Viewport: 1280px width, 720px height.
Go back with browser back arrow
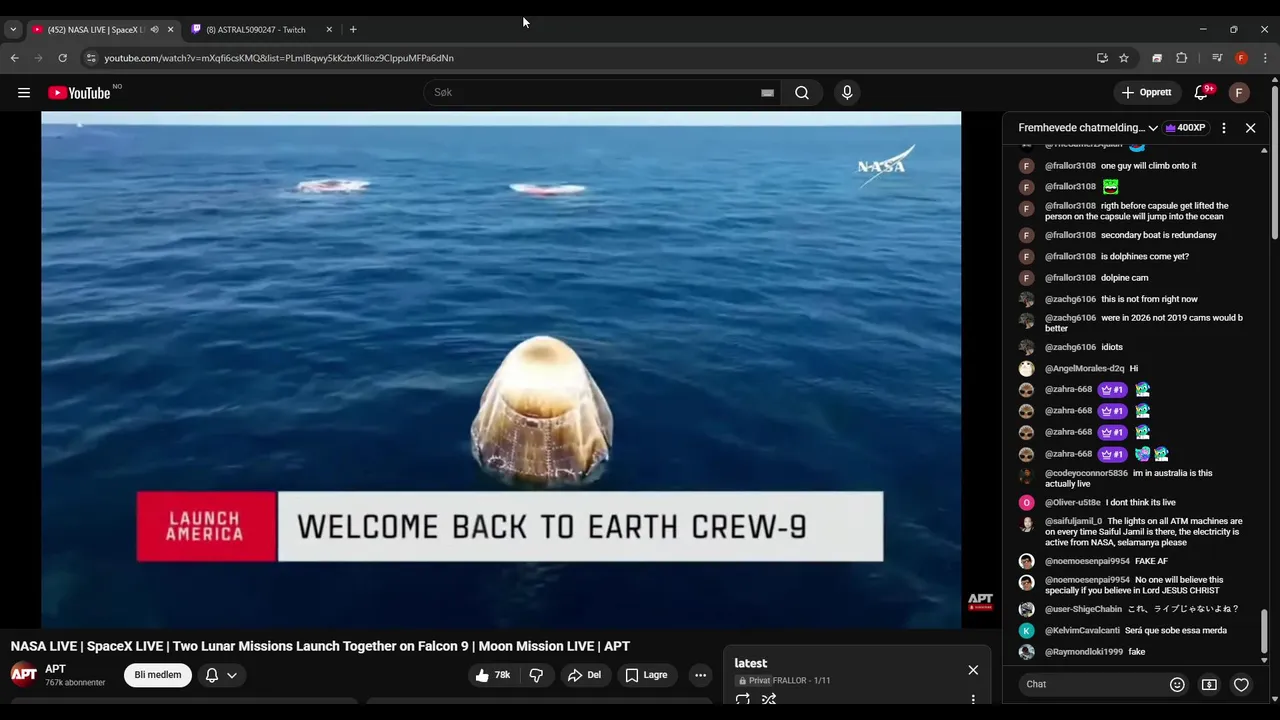click(14, 58)
